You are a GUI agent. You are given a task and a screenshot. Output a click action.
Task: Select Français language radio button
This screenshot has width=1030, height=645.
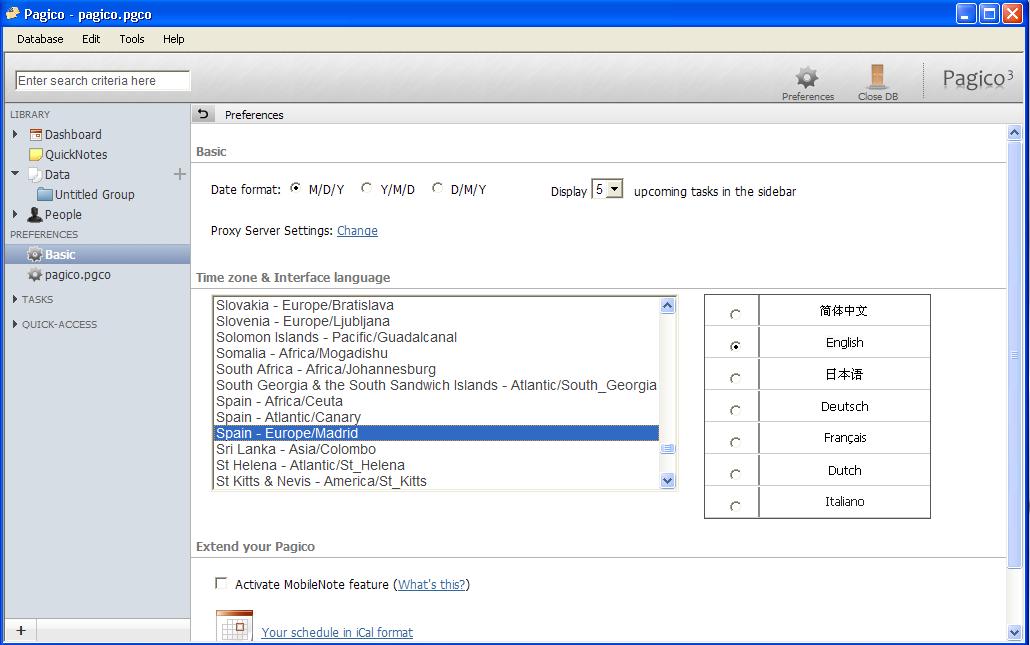tap(735, 442)
